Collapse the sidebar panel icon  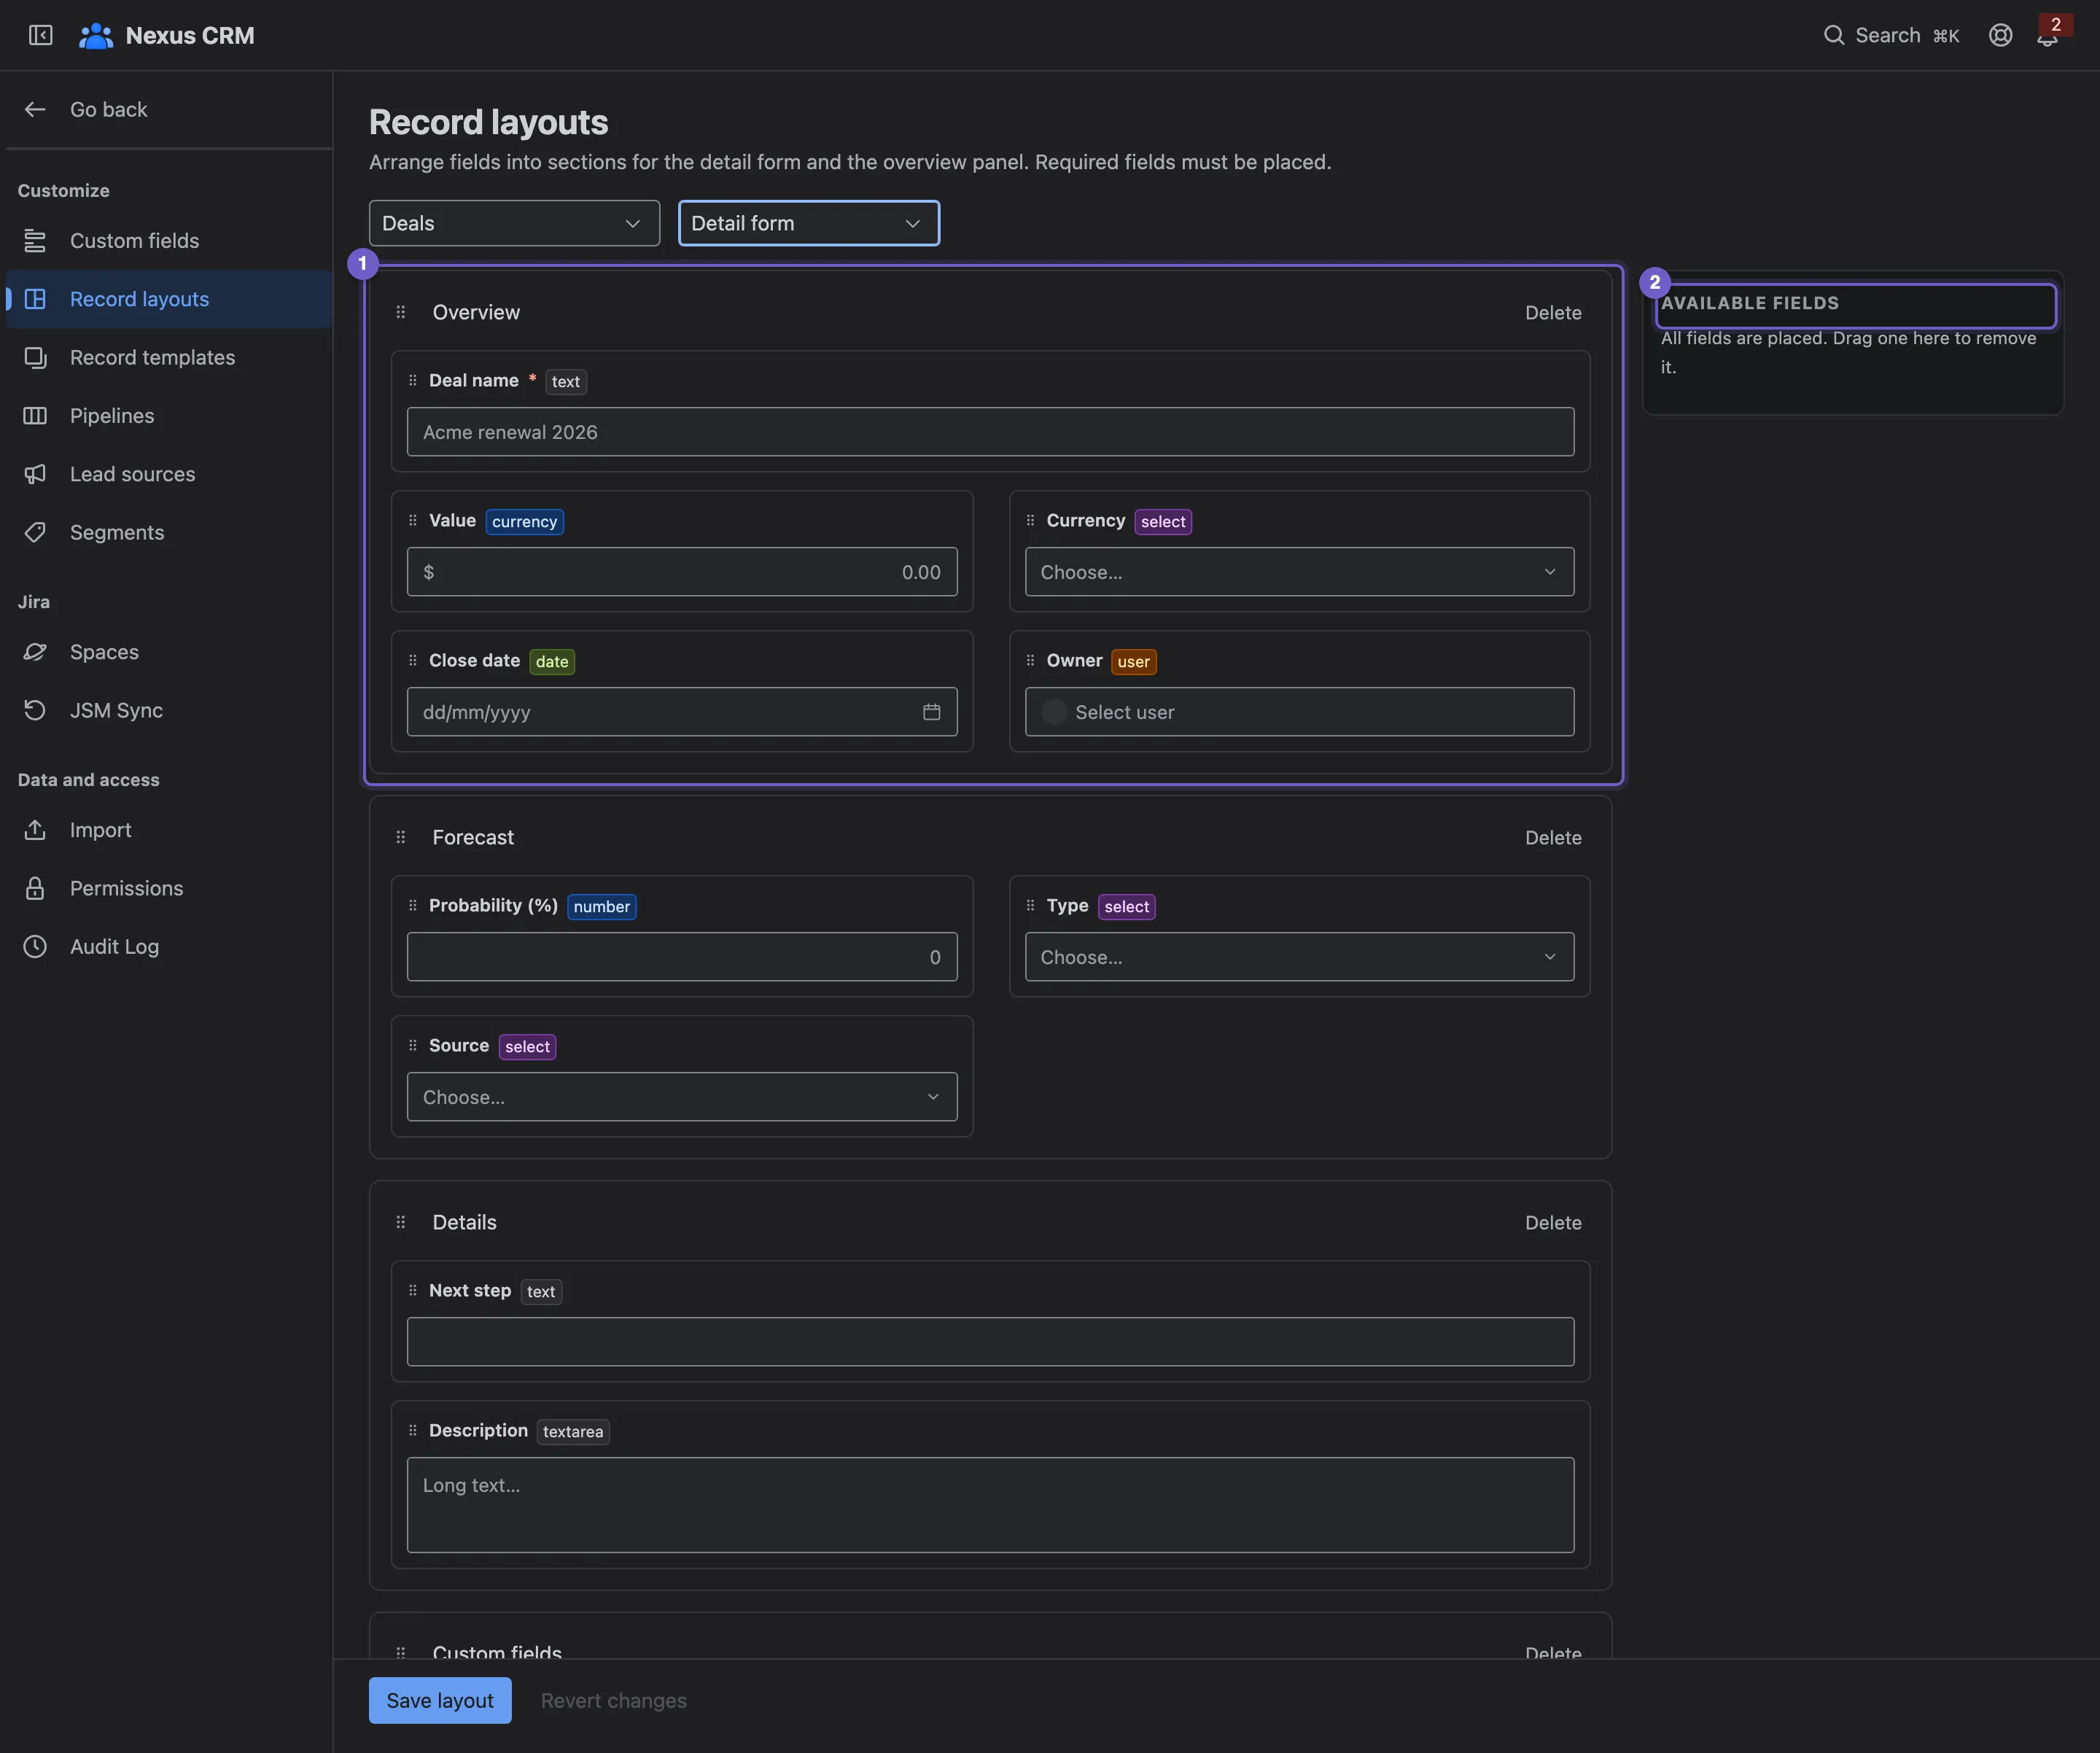[40, 35]
